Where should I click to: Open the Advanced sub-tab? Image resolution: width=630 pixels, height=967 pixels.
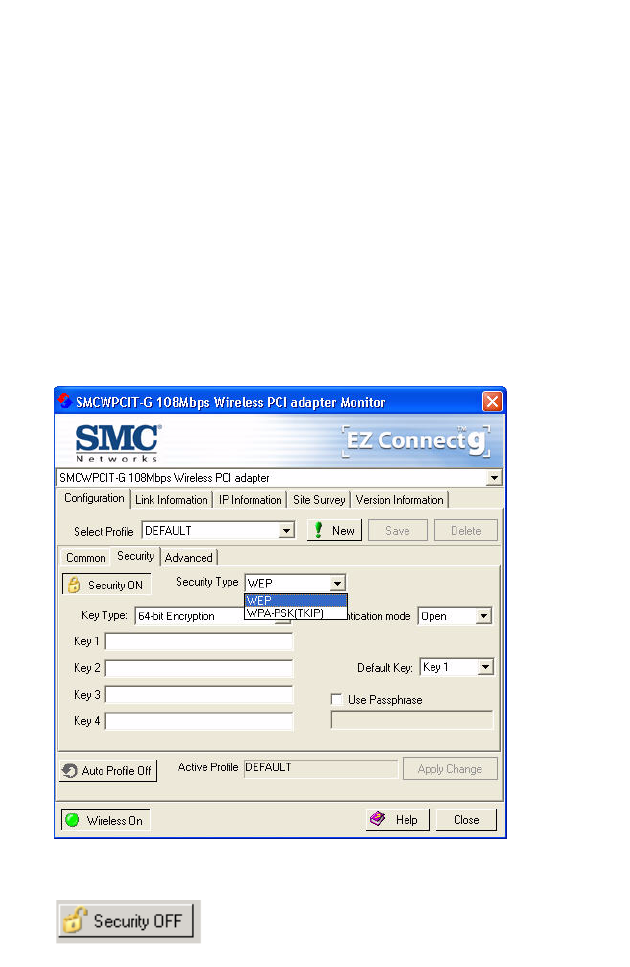189,558
